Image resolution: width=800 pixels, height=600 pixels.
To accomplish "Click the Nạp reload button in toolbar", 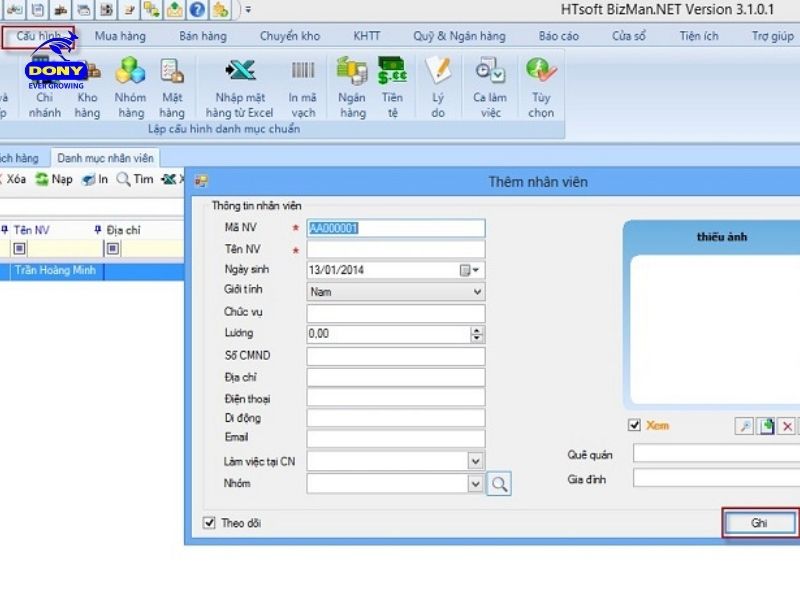I will 54,180.
